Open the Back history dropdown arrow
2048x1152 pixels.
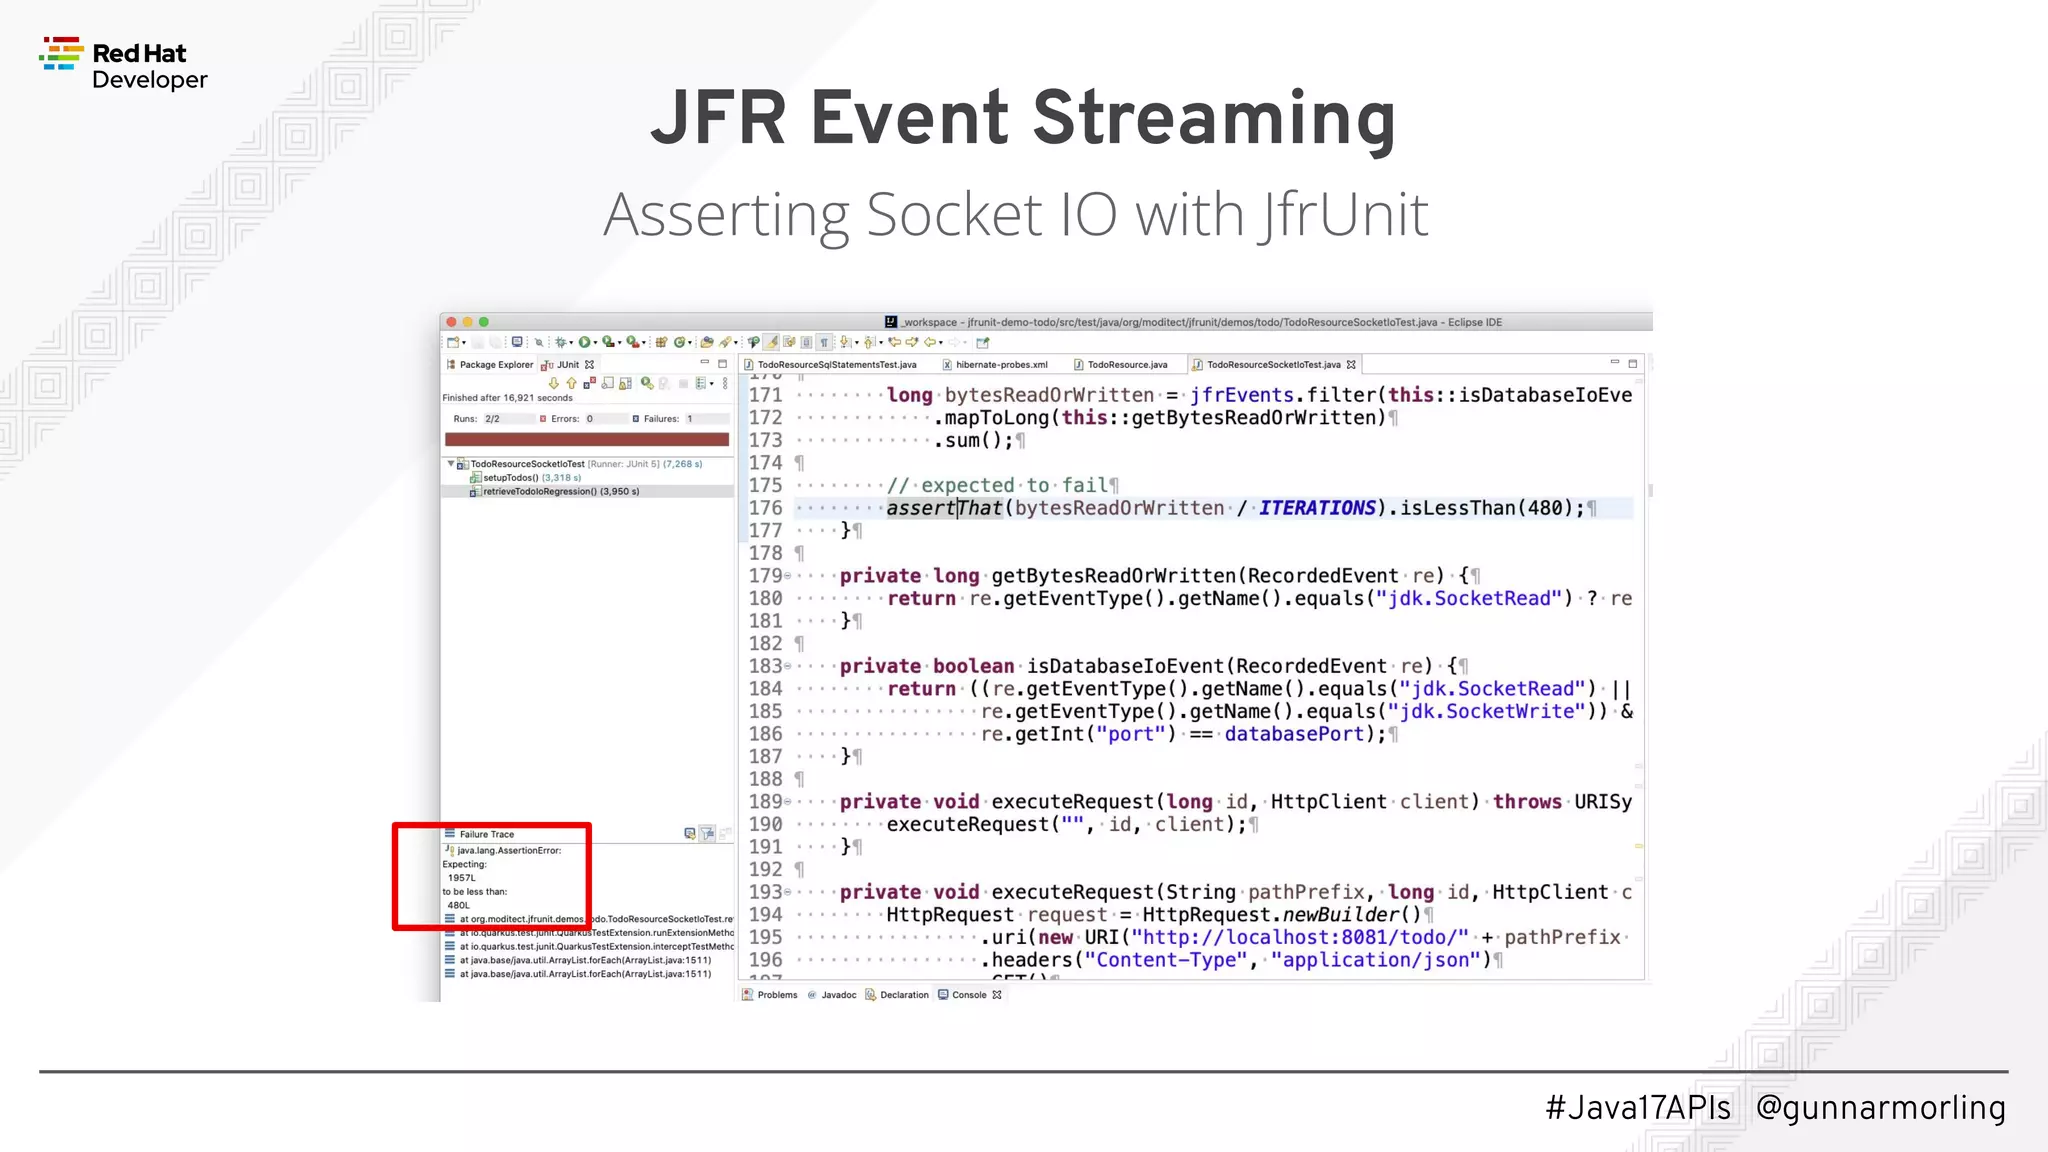[940, 343]
